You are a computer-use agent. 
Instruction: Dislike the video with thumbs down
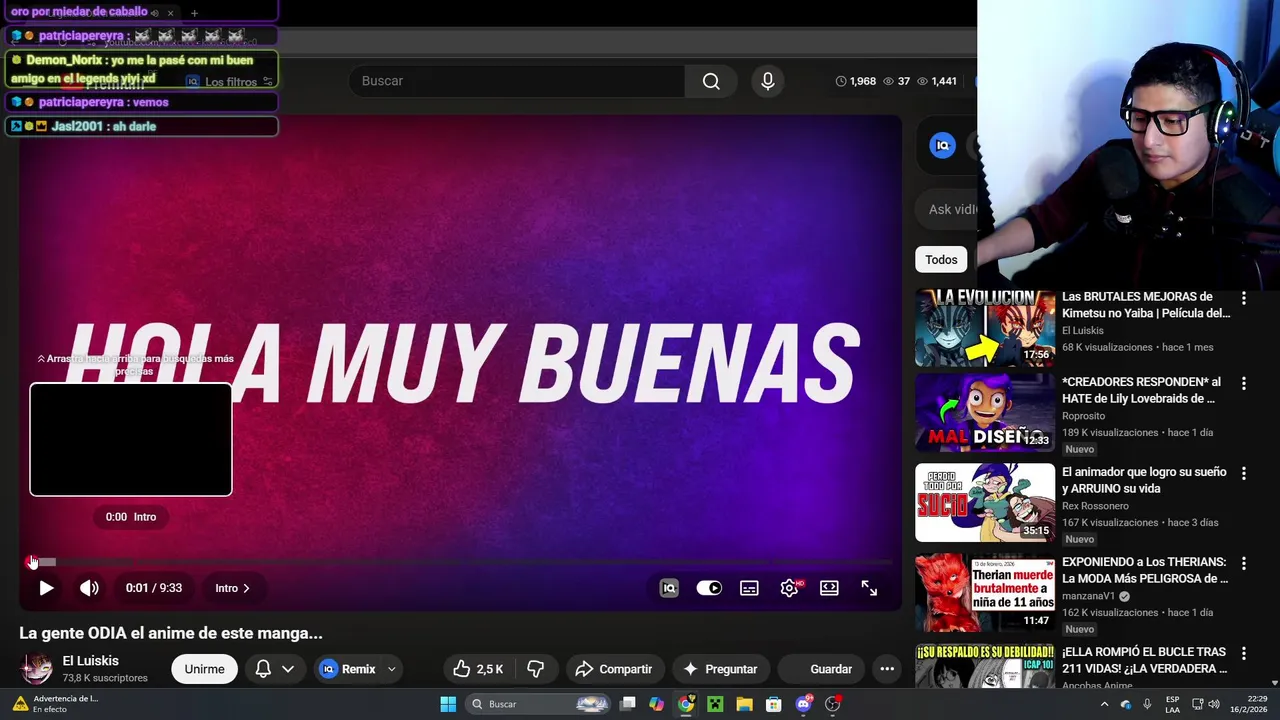(x=536, y=669)
